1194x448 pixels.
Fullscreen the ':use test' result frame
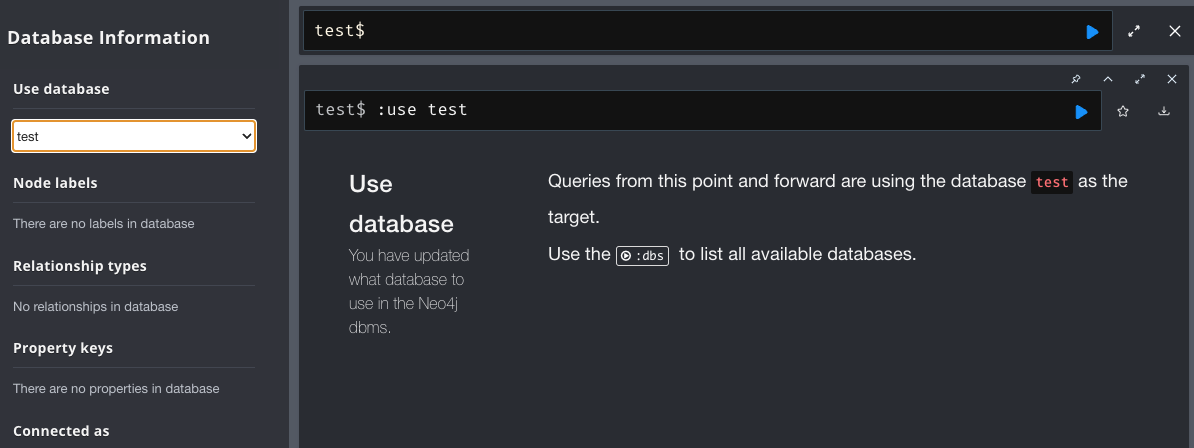point(1140,79)
